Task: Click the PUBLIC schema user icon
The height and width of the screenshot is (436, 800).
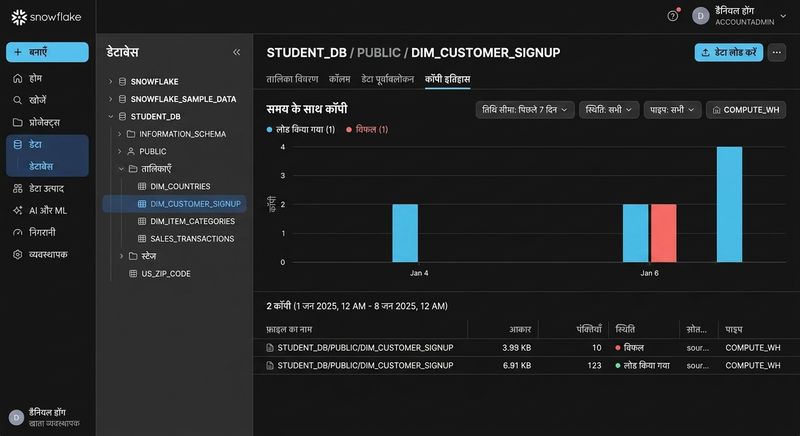Action: click(x=131, y=151)
